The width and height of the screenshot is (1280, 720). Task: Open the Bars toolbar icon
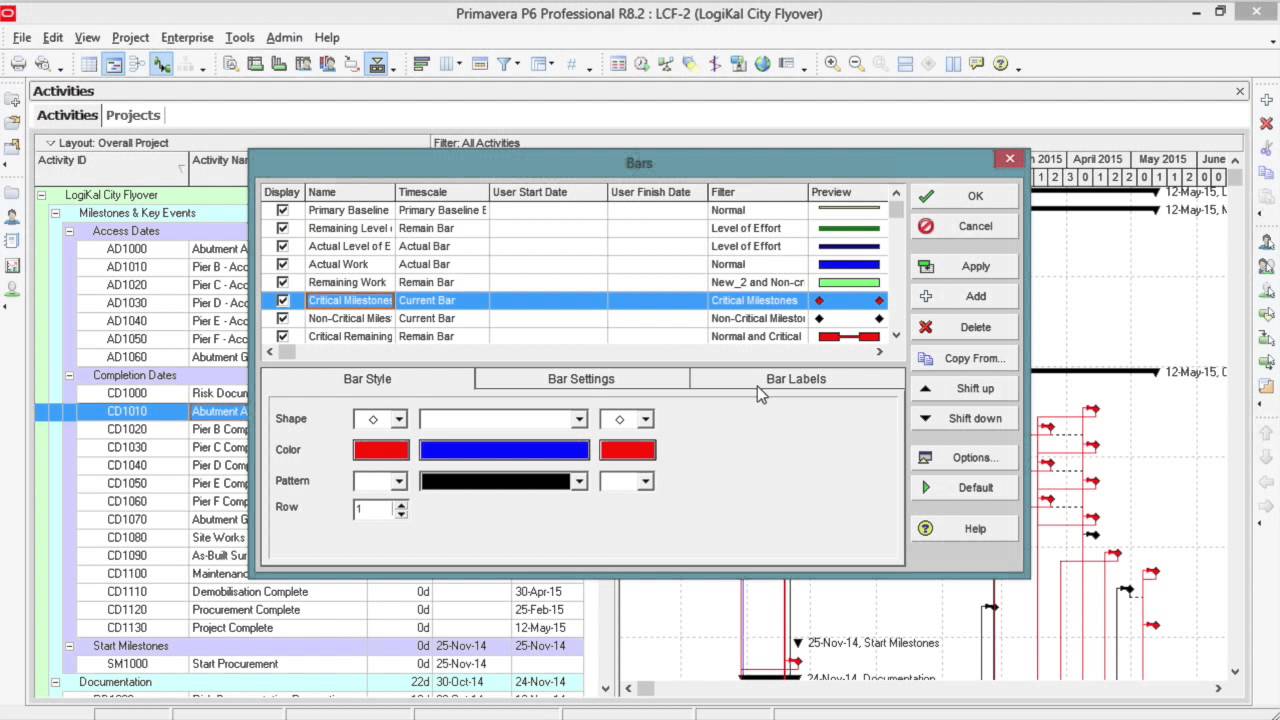pos(421,64)
